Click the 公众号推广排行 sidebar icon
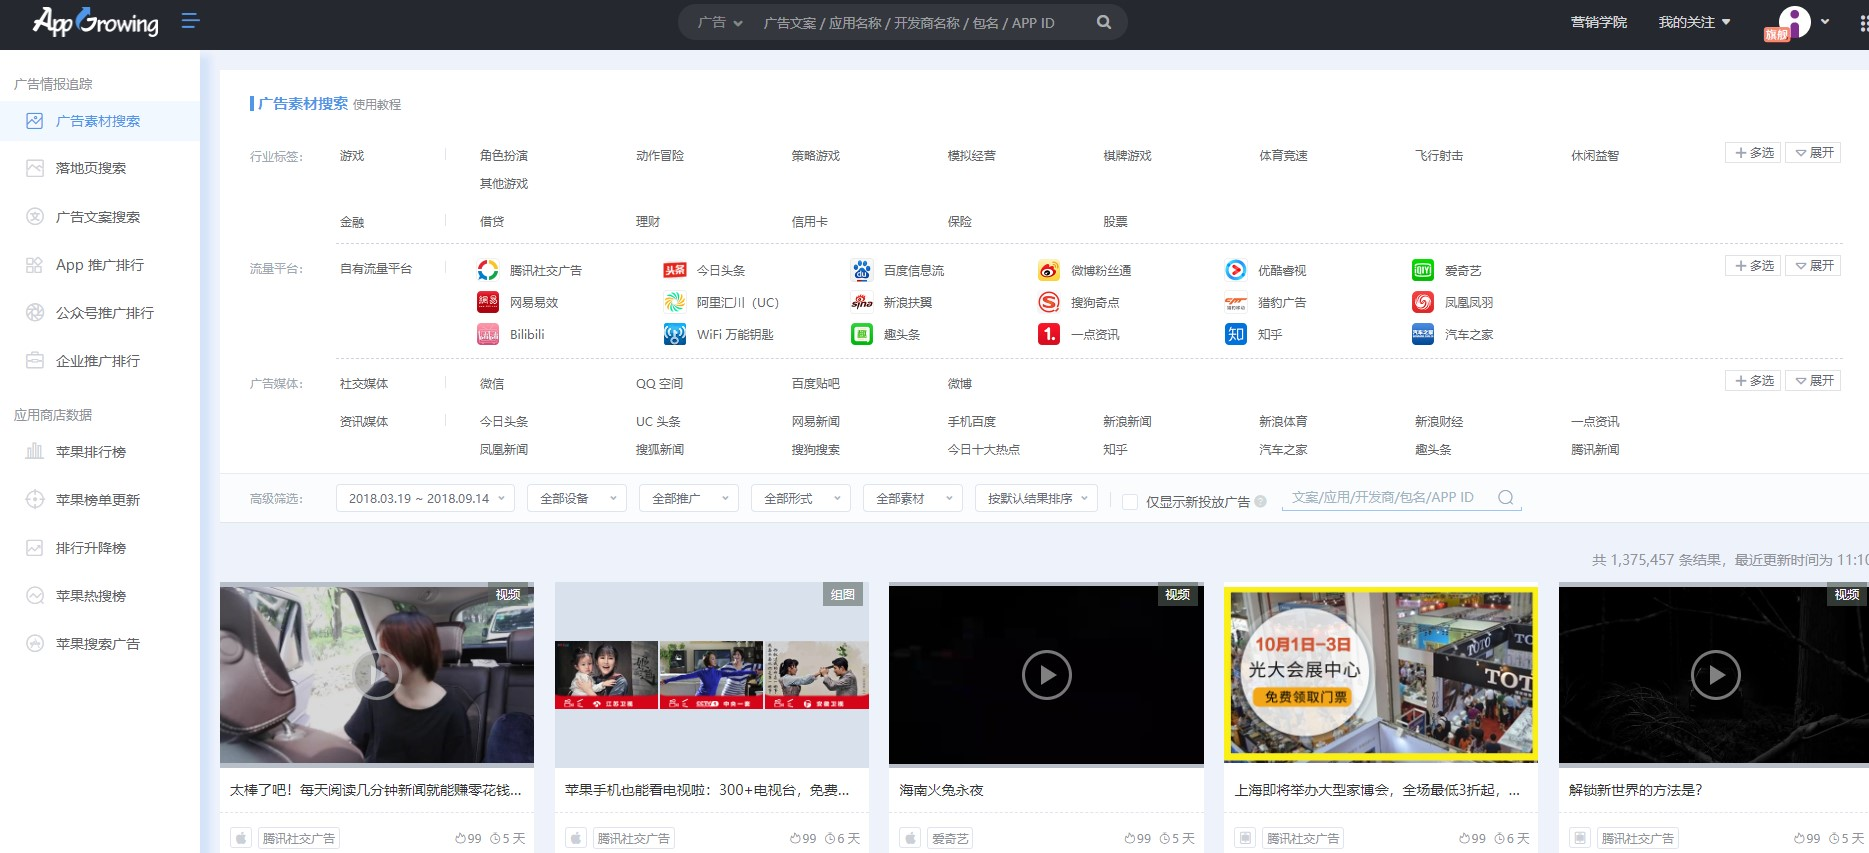Screen dimensions: 1869x853 [x=35, y=312]
